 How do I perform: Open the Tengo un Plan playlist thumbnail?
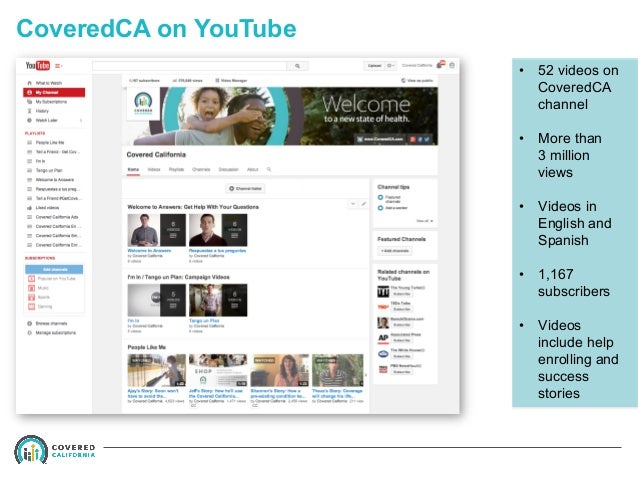tap(218, 300)
